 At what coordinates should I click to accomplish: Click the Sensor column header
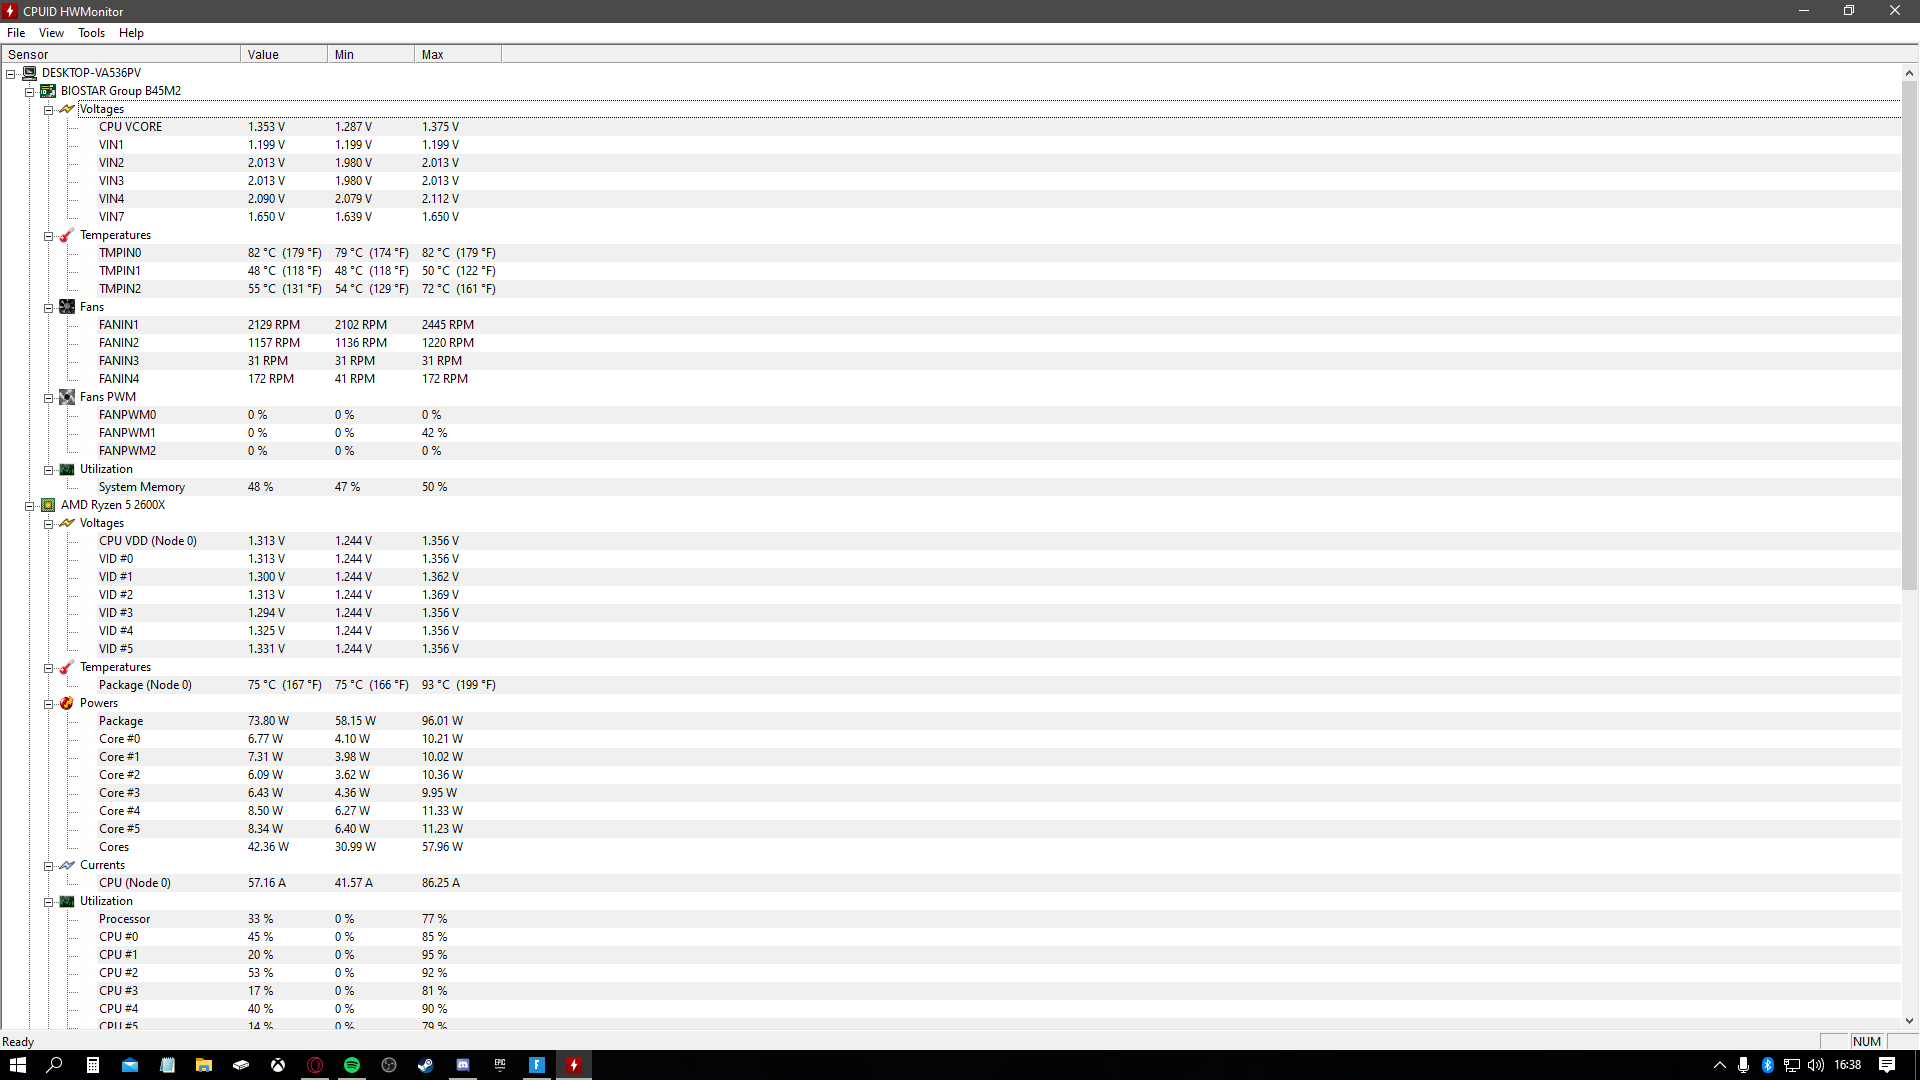click(x=121, y=54)
